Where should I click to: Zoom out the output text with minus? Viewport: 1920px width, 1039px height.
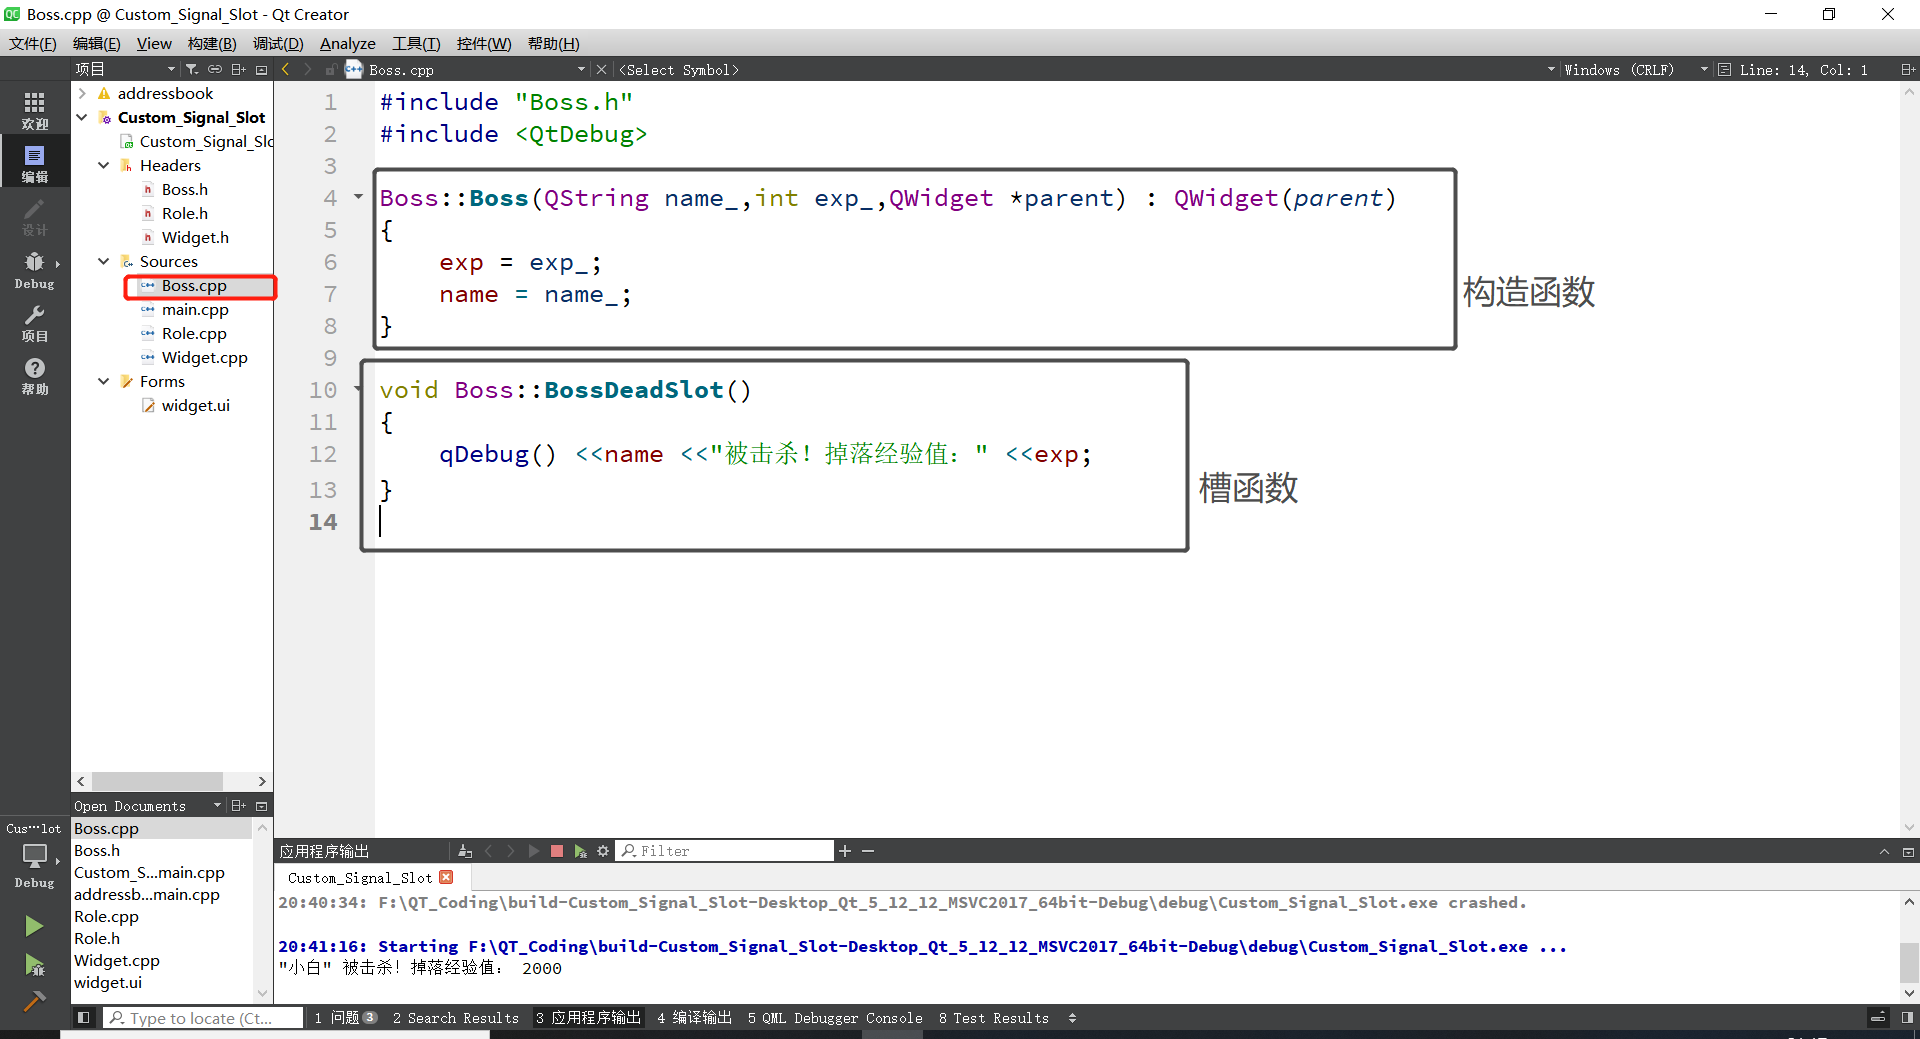click(x=868, y=851)
